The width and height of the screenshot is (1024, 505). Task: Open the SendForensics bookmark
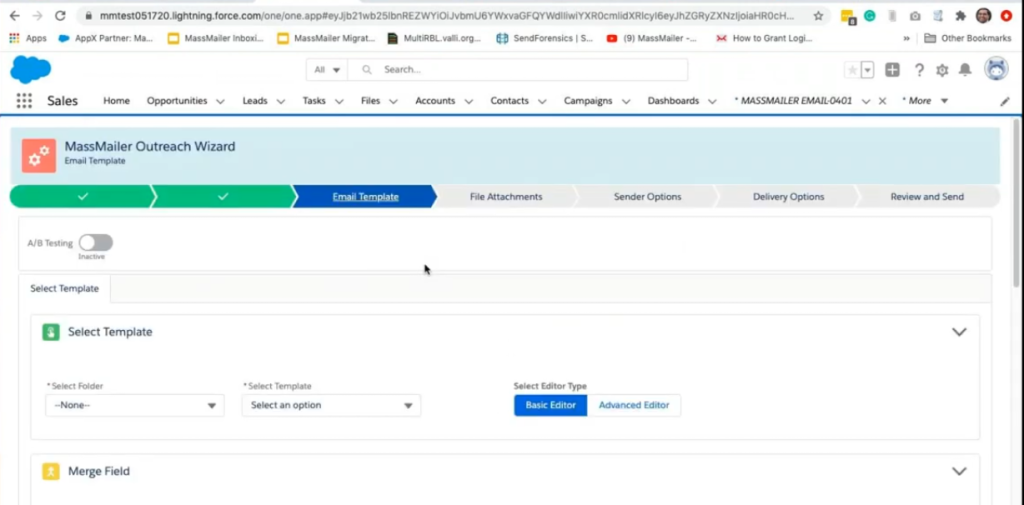coord(544,39)
